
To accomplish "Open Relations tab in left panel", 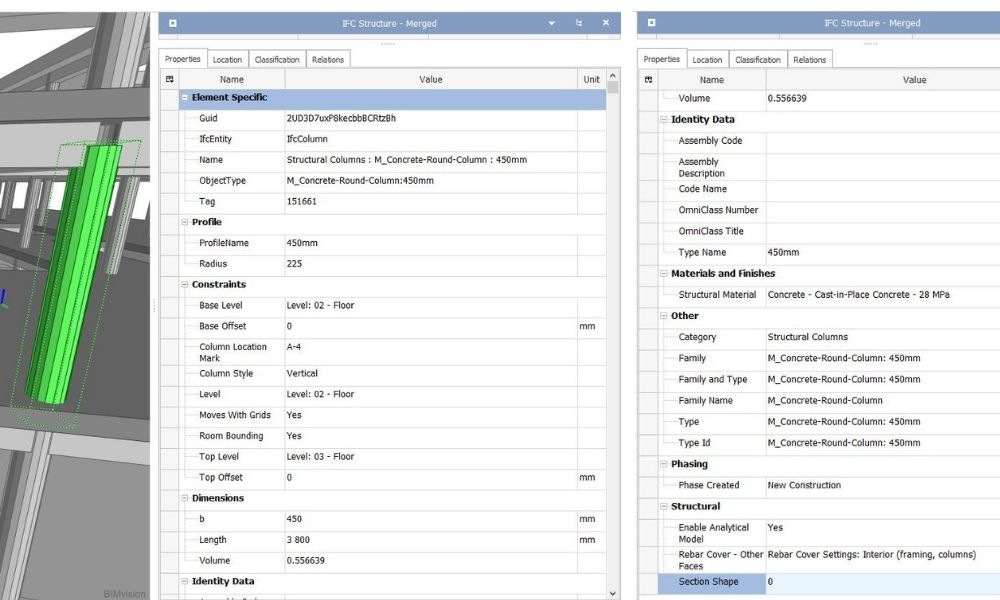I will click(328, 59).
